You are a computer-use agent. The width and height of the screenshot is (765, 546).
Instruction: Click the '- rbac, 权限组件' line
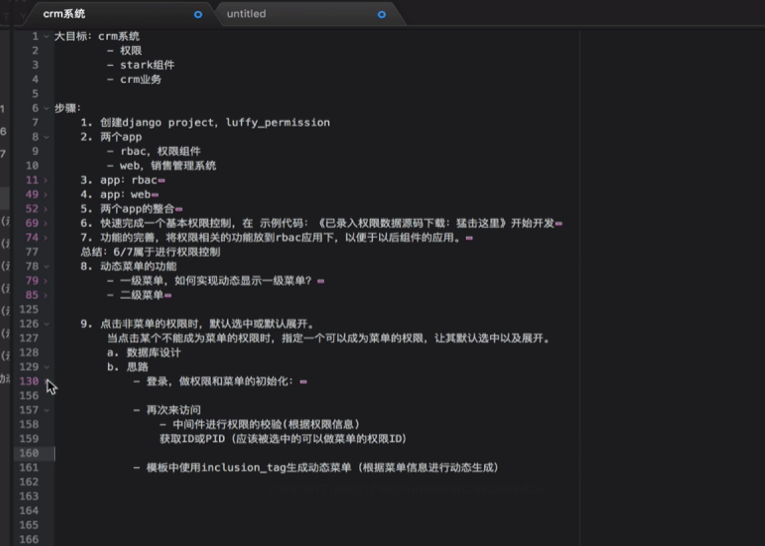(154, 151)
